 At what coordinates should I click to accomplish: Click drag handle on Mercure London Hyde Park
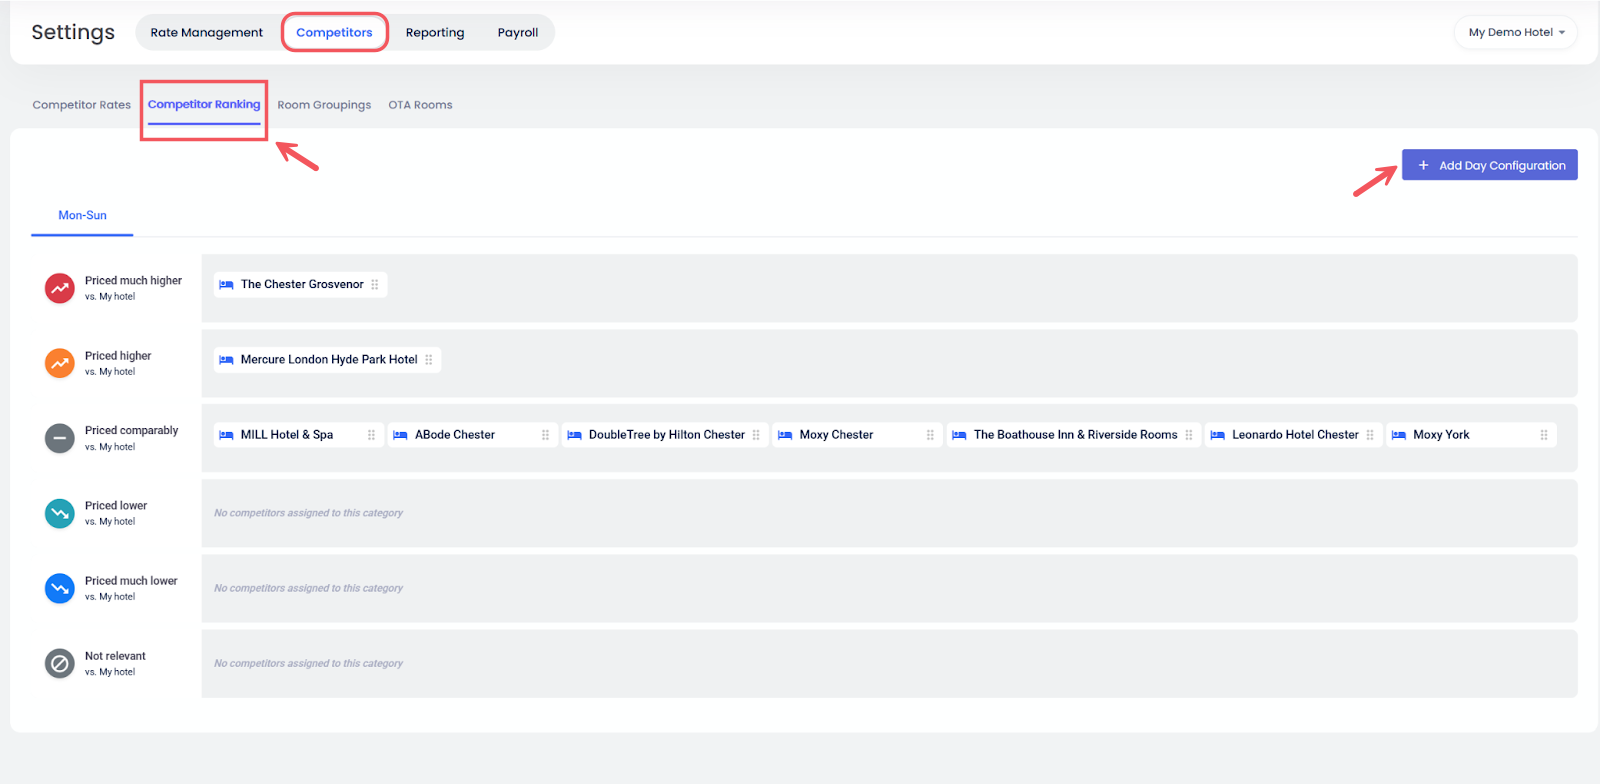coord(429,360)
